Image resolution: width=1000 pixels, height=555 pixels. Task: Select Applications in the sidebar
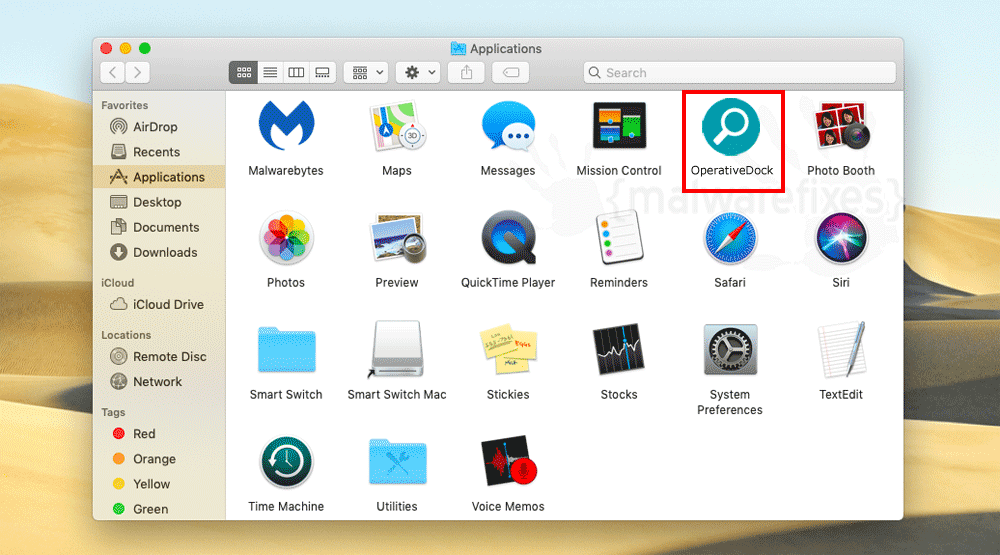(x=159, y=177)
